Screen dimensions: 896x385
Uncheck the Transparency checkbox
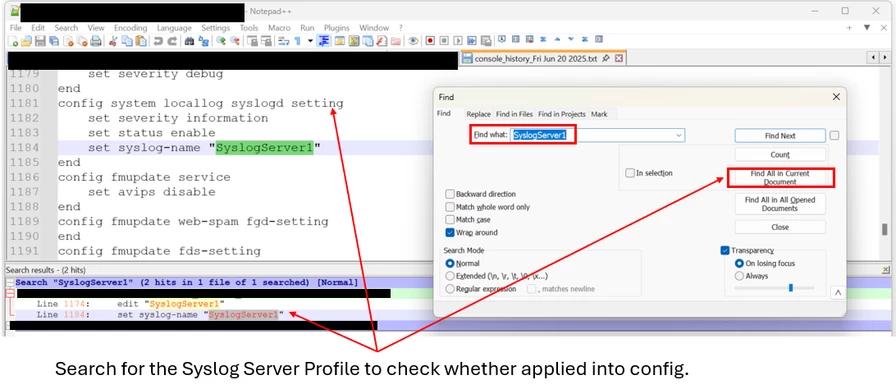click(725, 250)
